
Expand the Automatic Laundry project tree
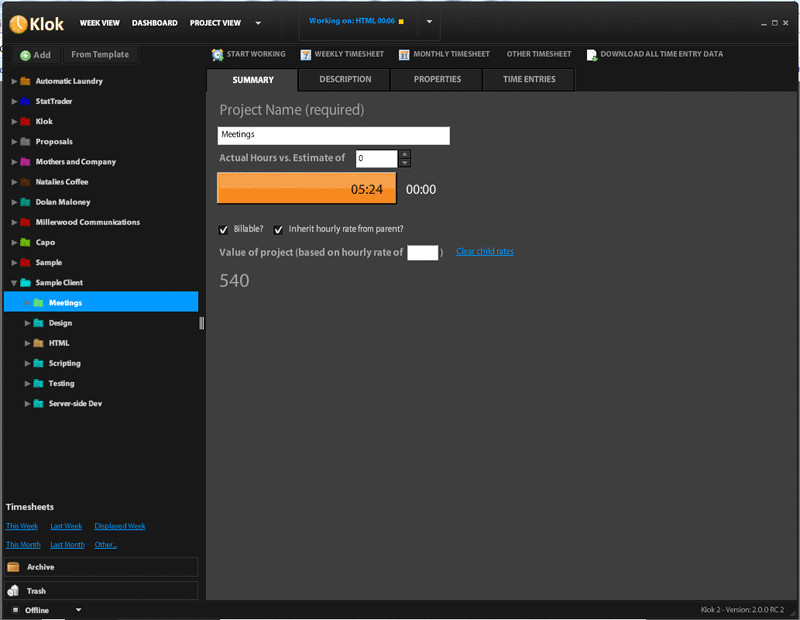pyautogui.click(x=14, y=81)
